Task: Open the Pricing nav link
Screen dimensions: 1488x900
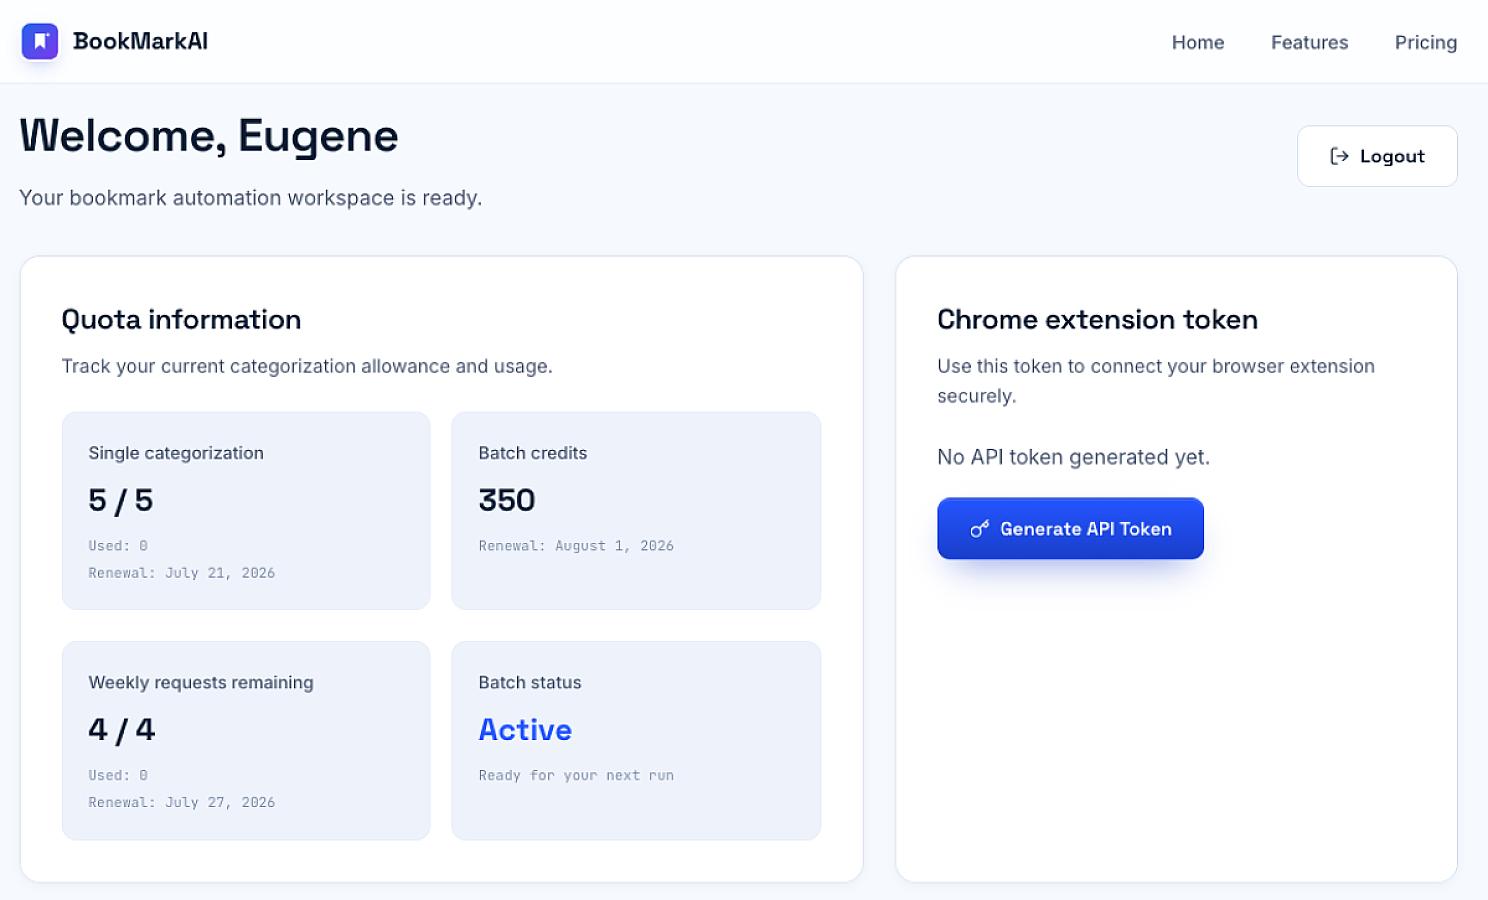Action: coord(1426,42)
